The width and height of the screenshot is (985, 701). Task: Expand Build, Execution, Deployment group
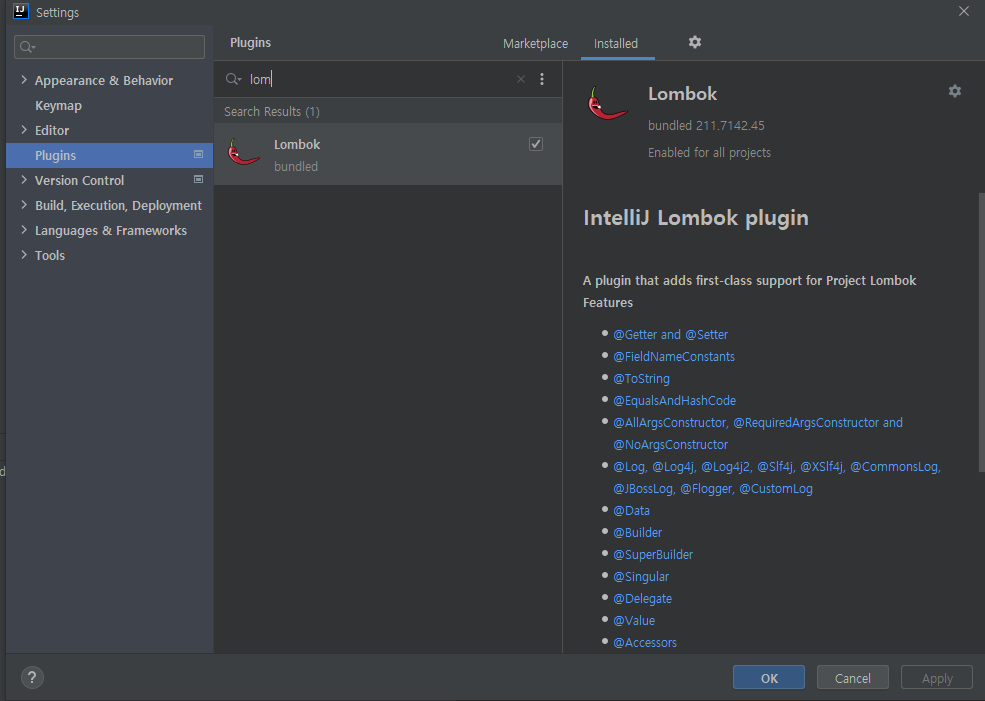[24, 205]
